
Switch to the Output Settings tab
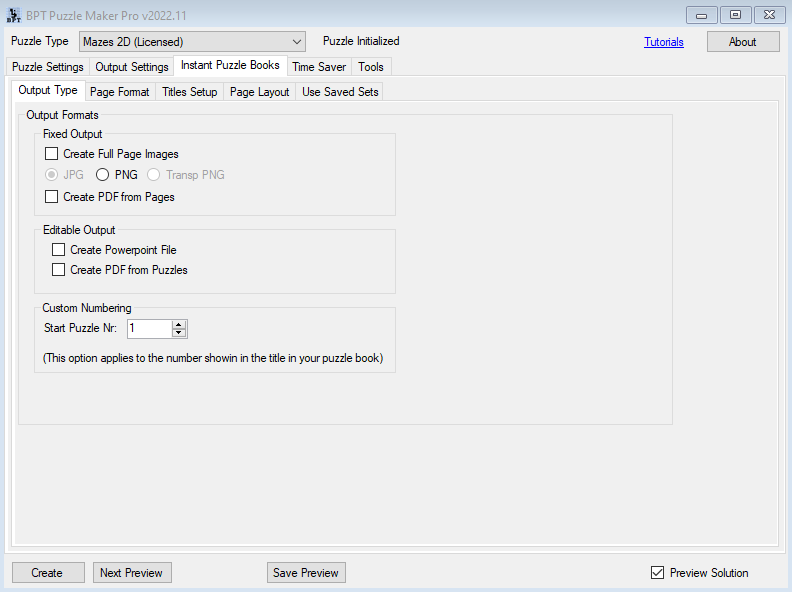[132, 67]
